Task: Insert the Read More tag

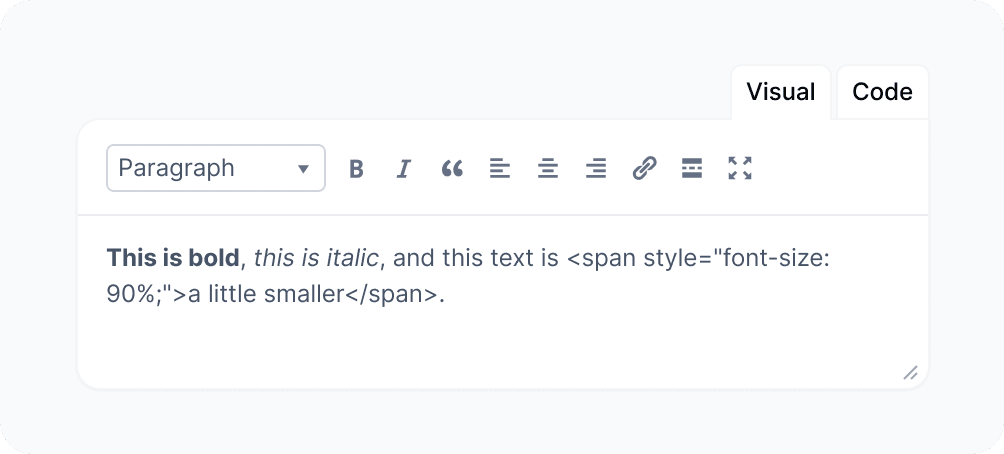Action: click(x=691, y=168)
